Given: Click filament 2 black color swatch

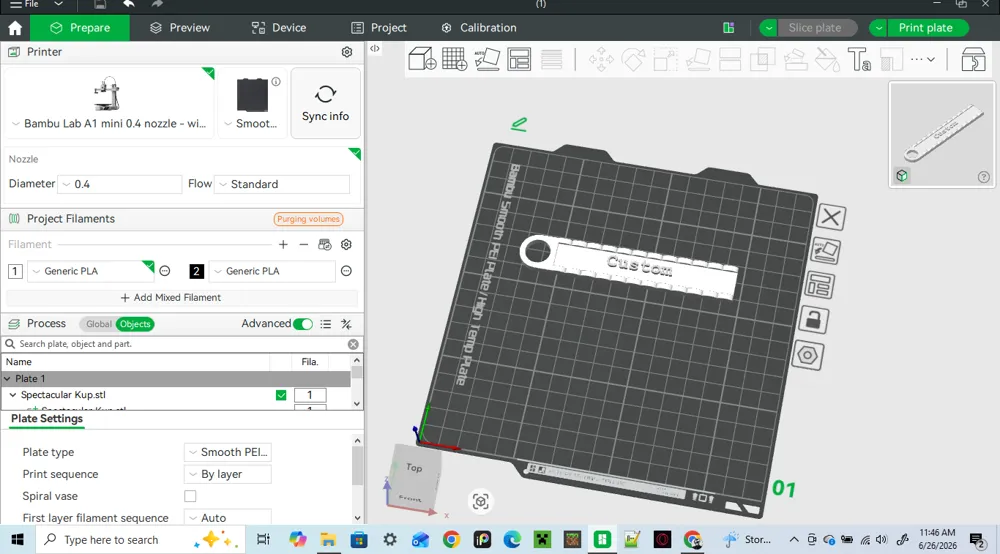Looking at the screenshot, I should point(196,272).
